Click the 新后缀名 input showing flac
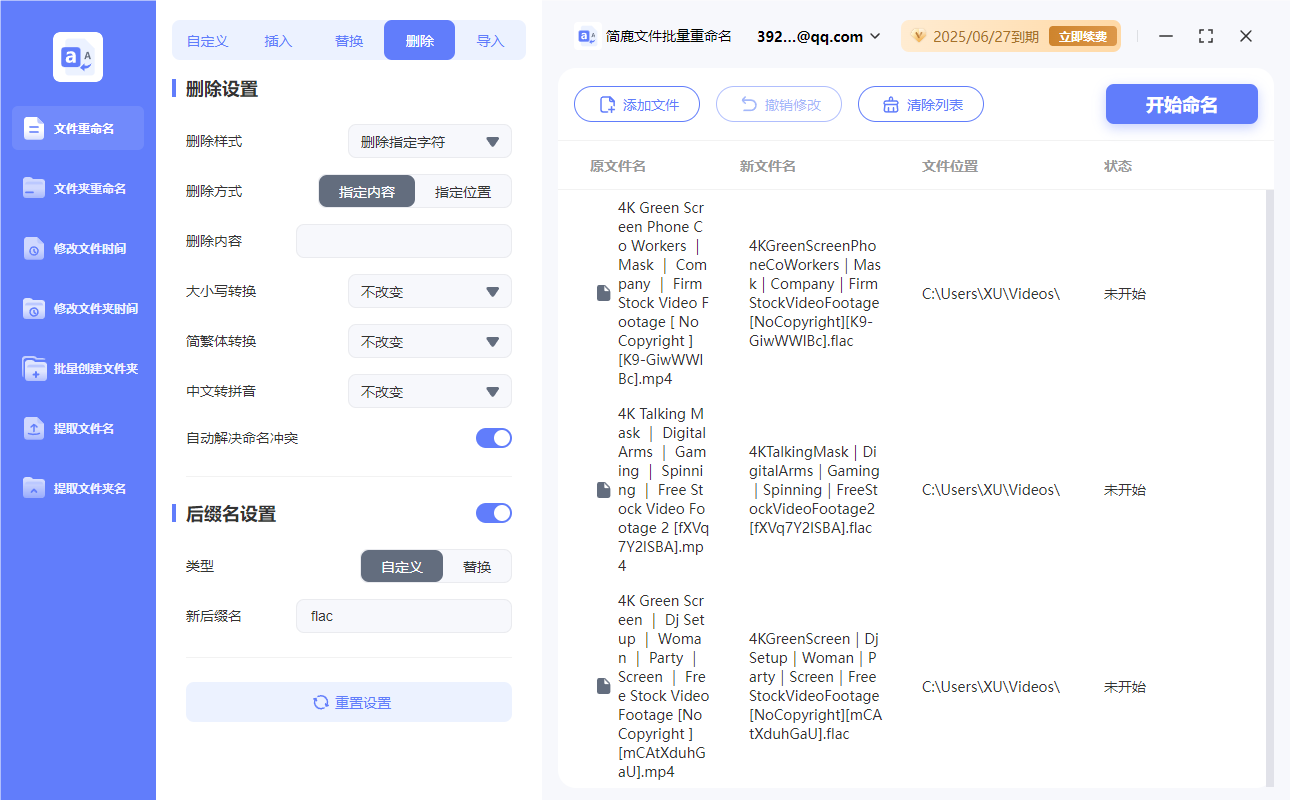Image resolution: width=1290 pixels, height=800 pixels. [403, 615]
